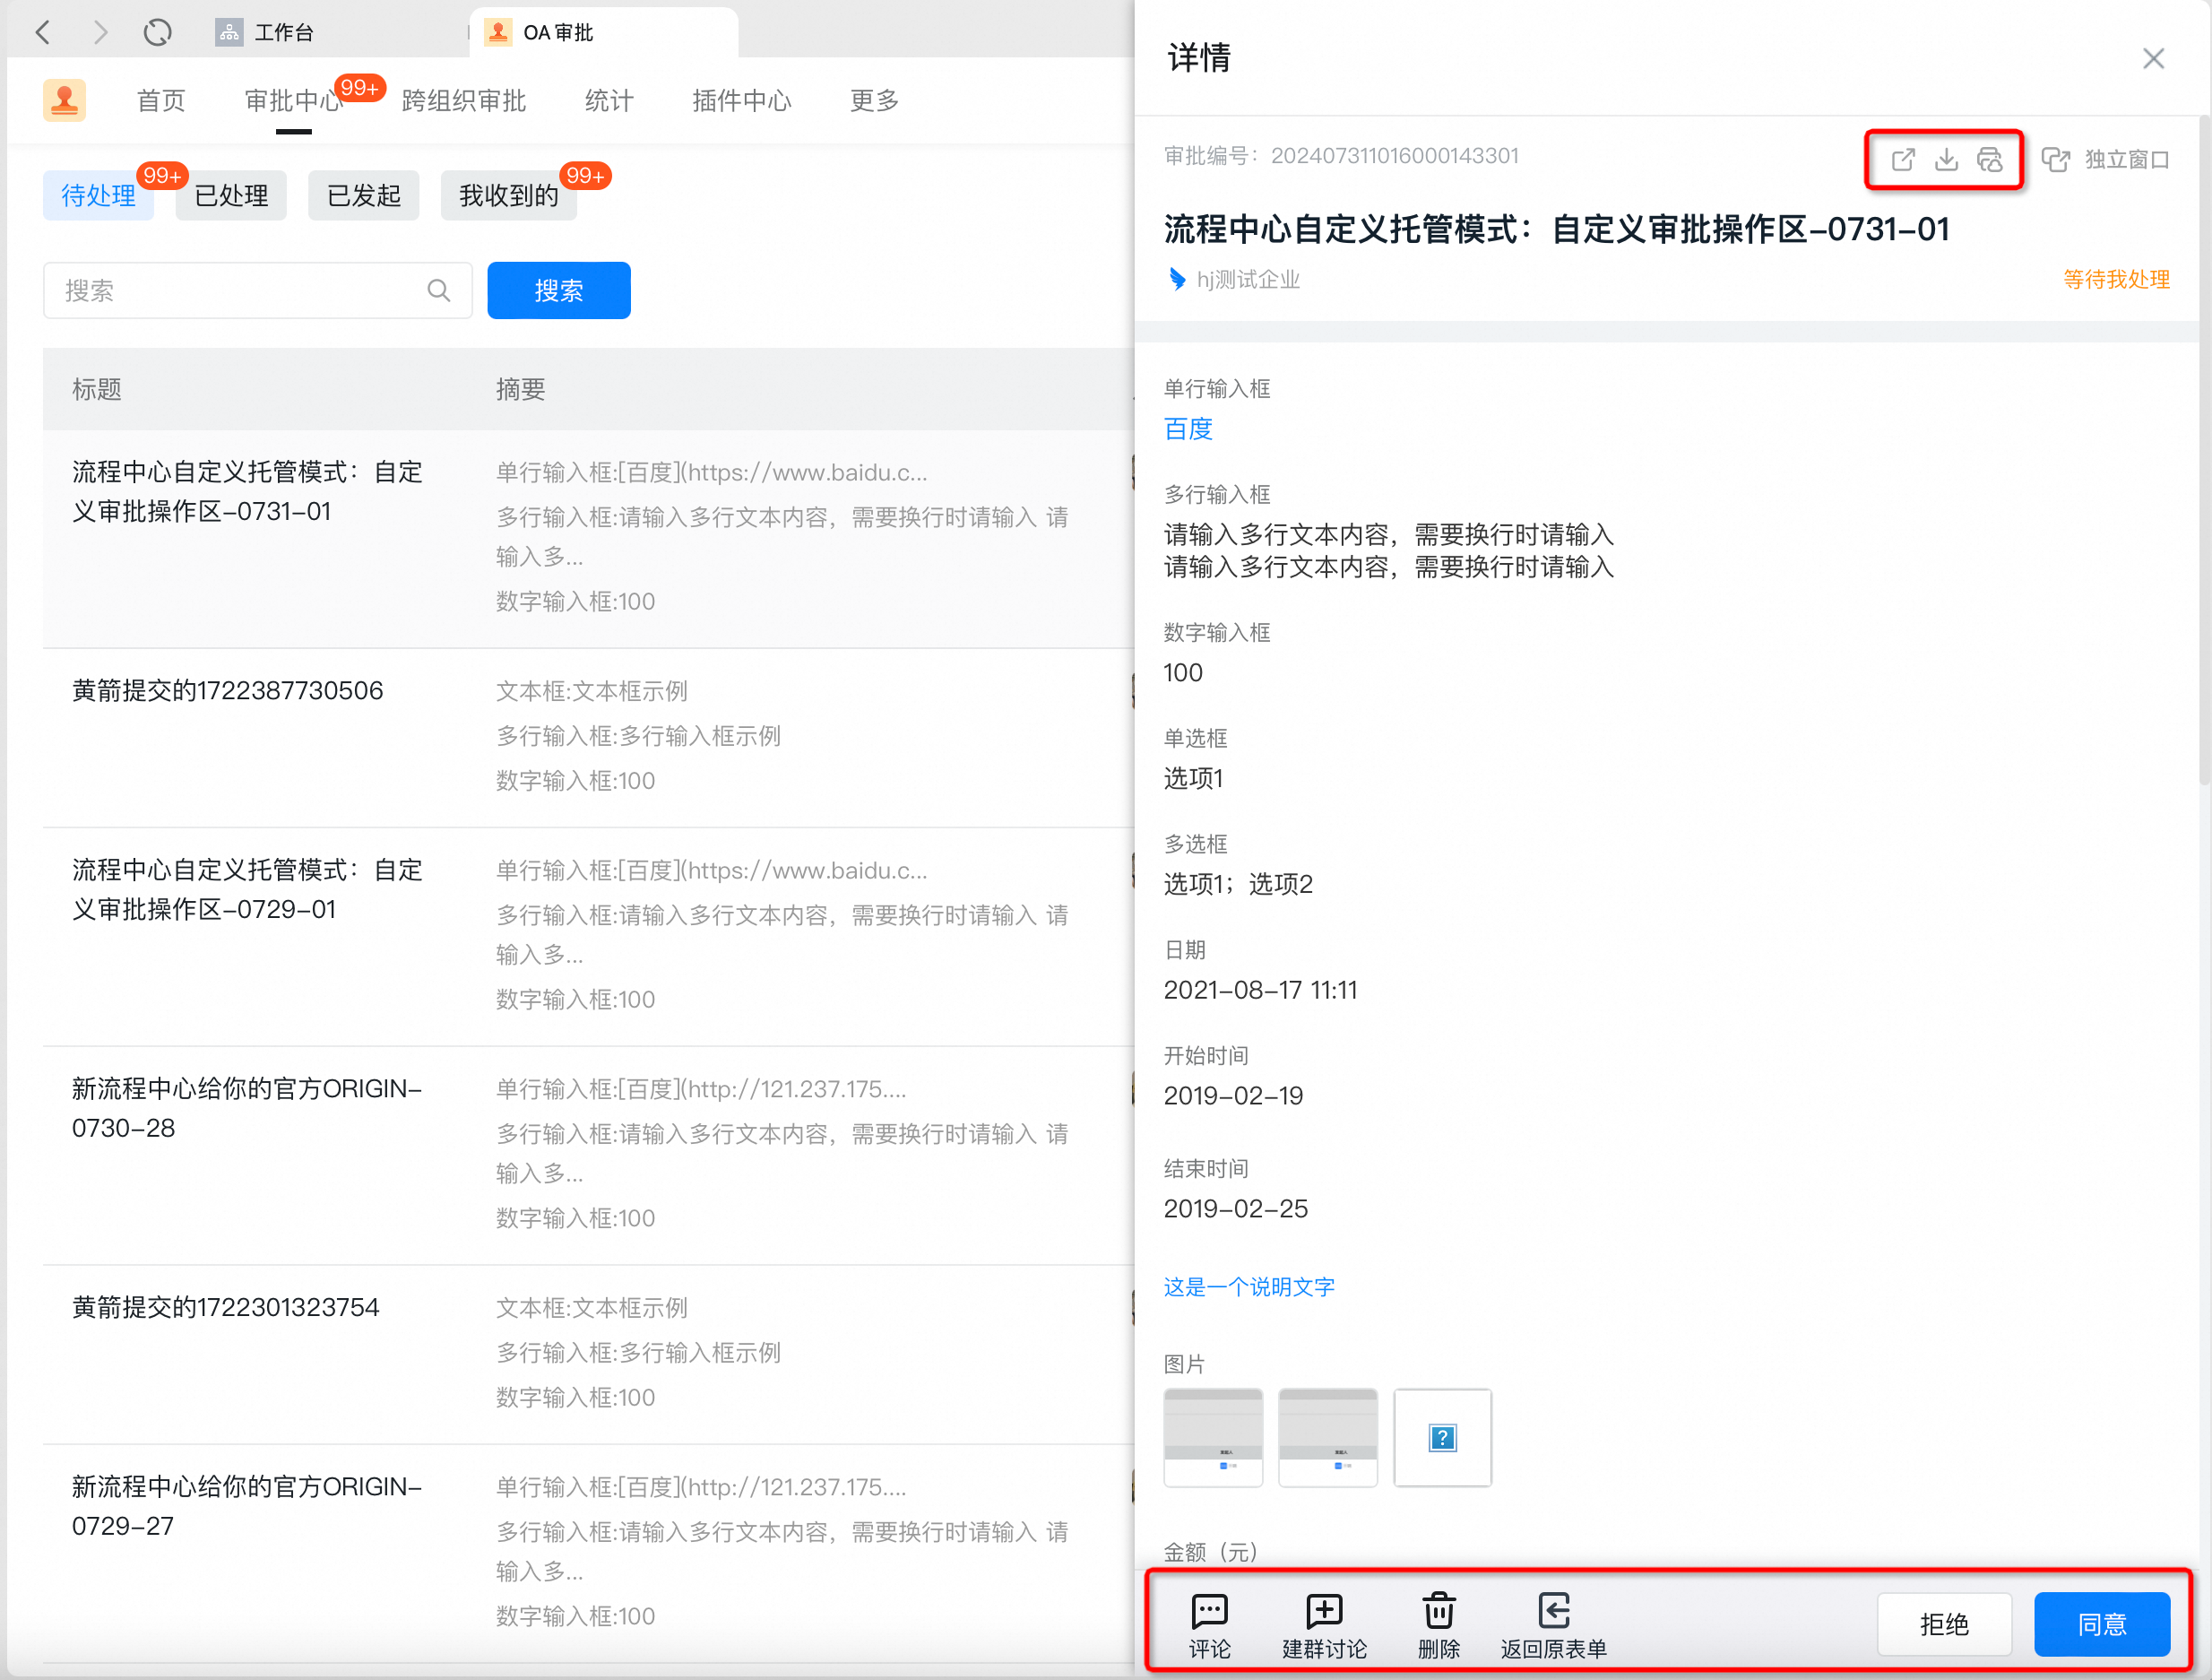This screenshot has width=2212, height=1680.
Task: Click the refresh icon in the top toolbar
Action: tap(158, 32)
